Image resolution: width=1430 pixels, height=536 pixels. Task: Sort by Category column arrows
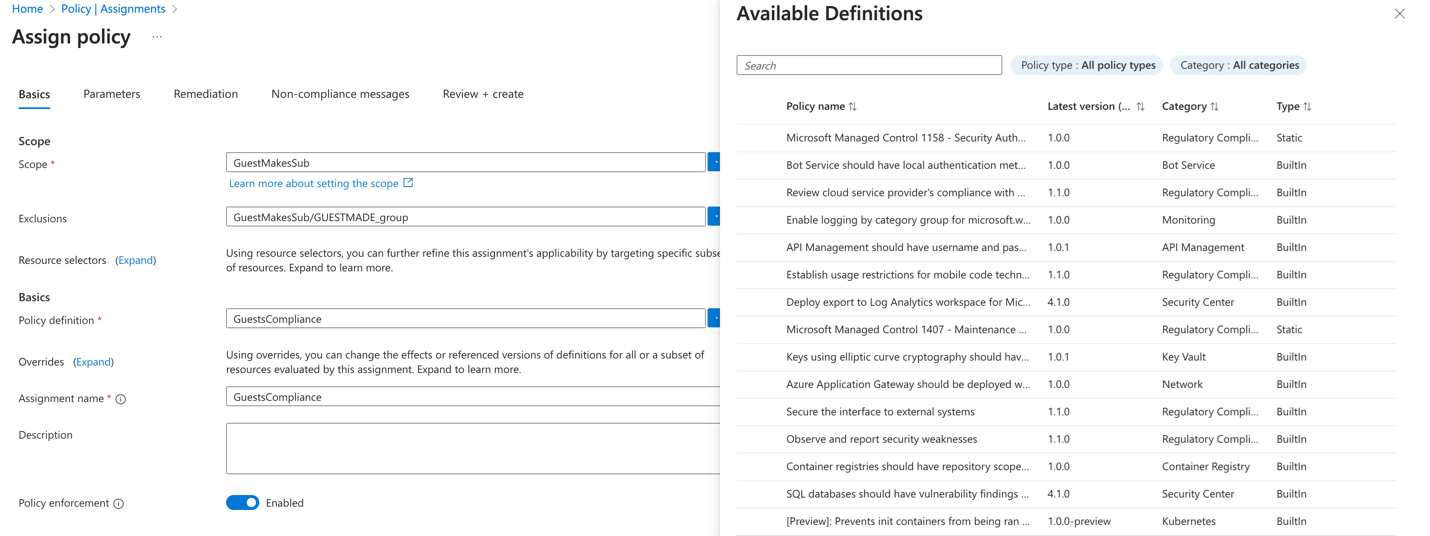click(1214, 107)
